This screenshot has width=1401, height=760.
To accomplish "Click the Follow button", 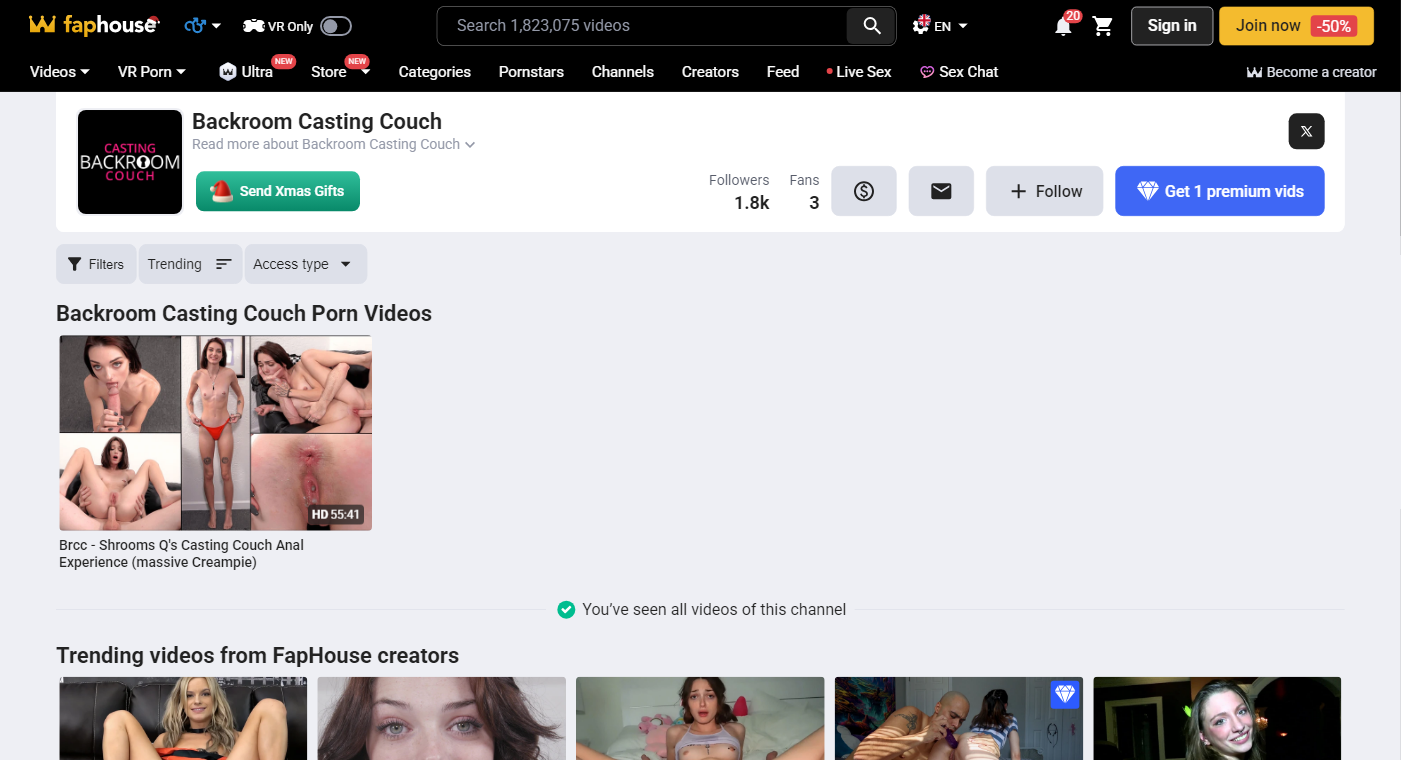I will tap(1044, 191).
